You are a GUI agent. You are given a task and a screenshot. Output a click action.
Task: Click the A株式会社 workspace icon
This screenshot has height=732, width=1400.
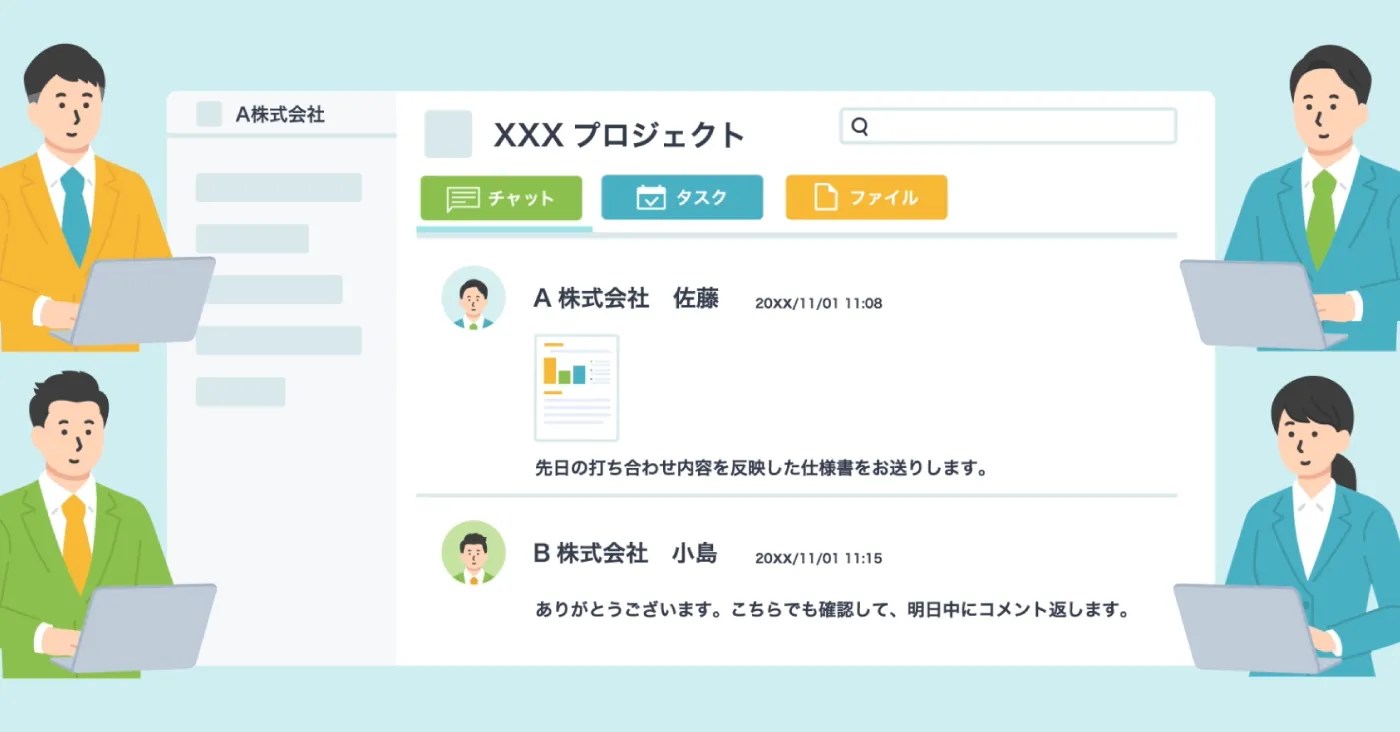(x=209, y=114)
